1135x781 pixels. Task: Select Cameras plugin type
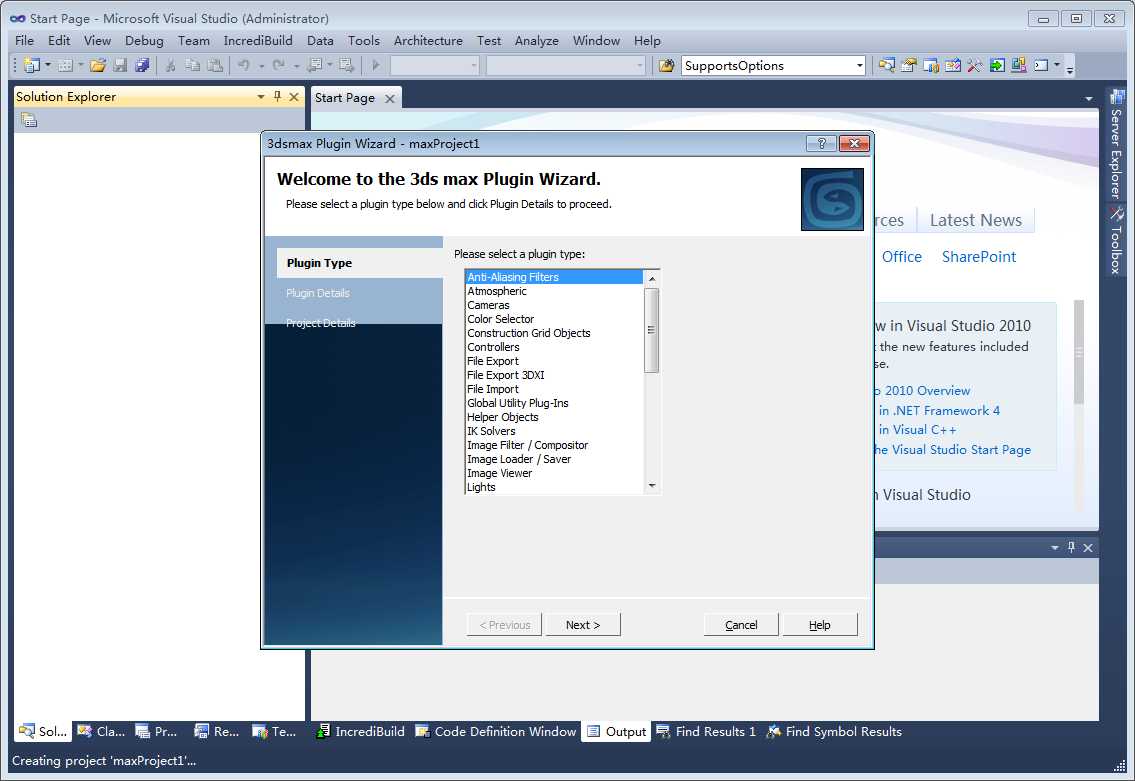[554, 305]
